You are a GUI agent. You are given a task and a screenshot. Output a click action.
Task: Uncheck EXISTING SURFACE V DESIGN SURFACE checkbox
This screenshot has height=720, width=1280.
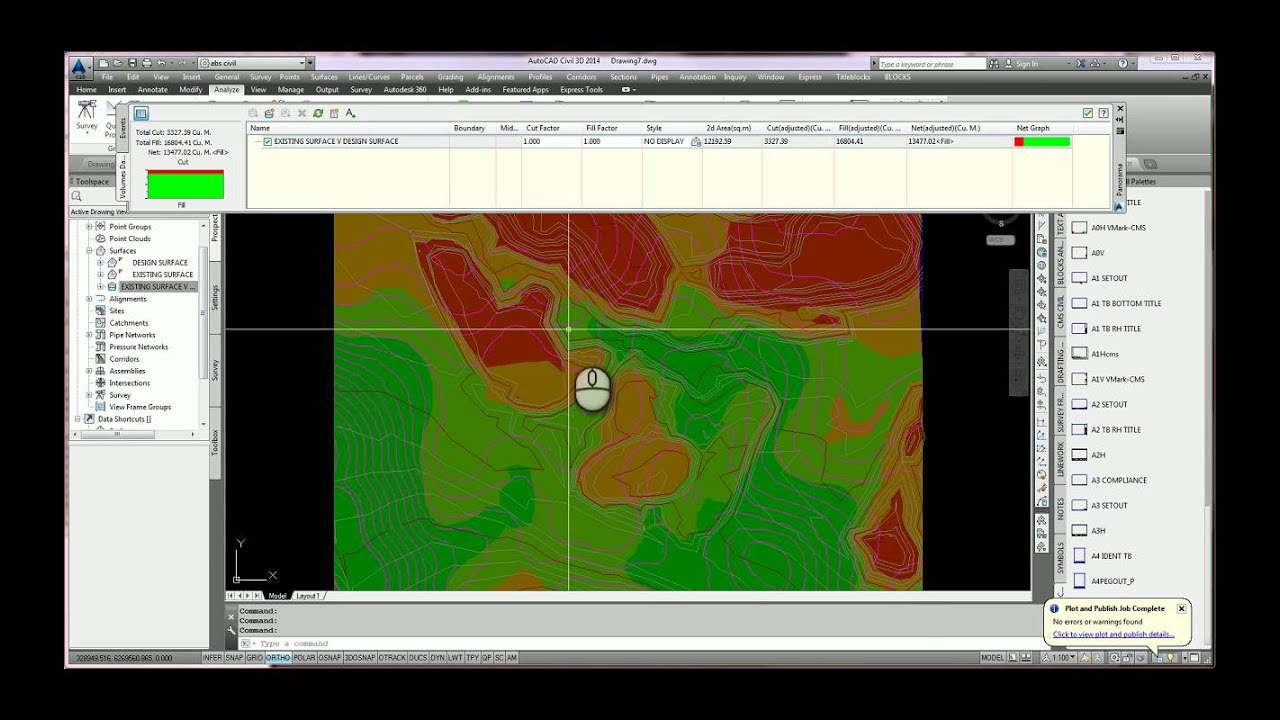tap(267, 142)
